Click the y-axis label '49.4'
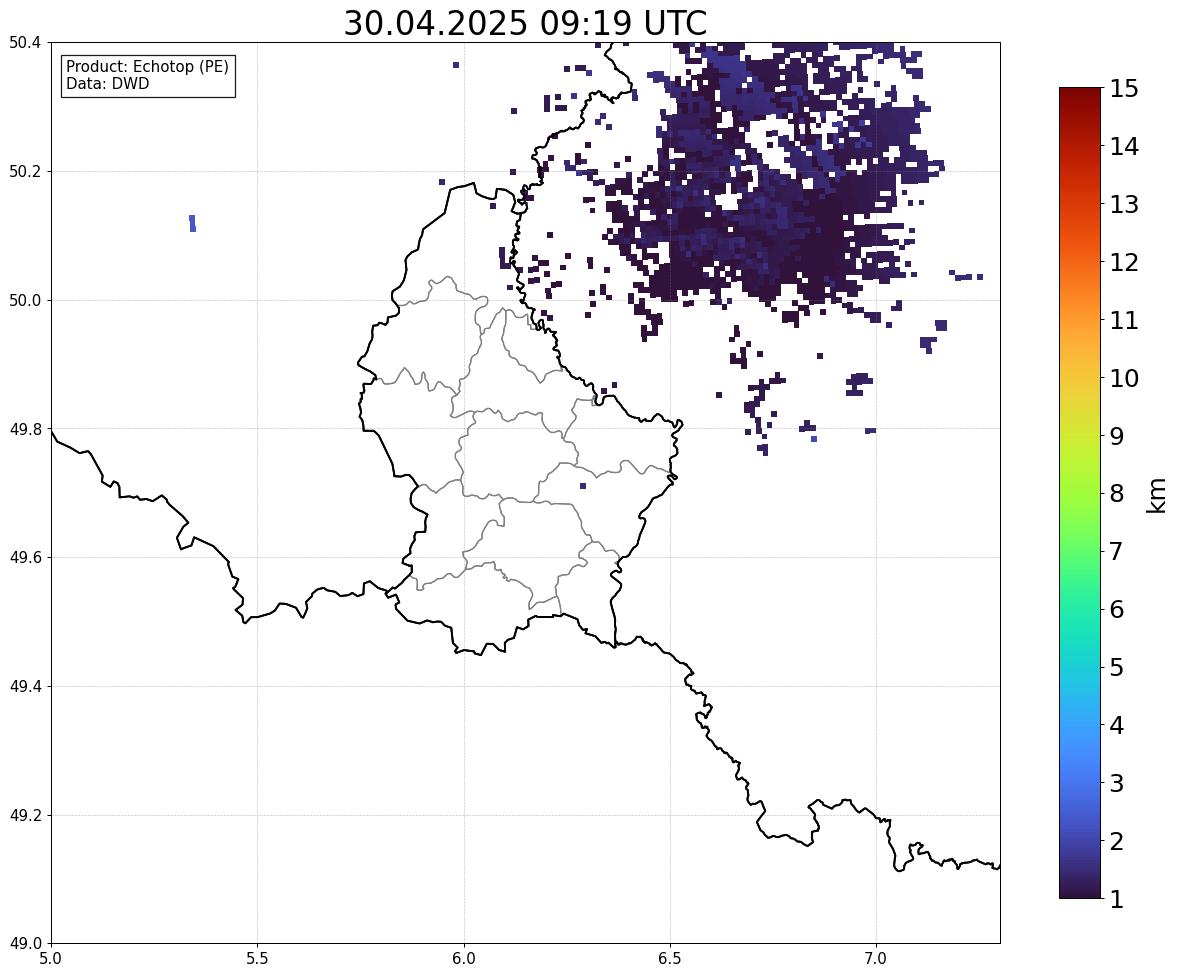 [25, 686]
